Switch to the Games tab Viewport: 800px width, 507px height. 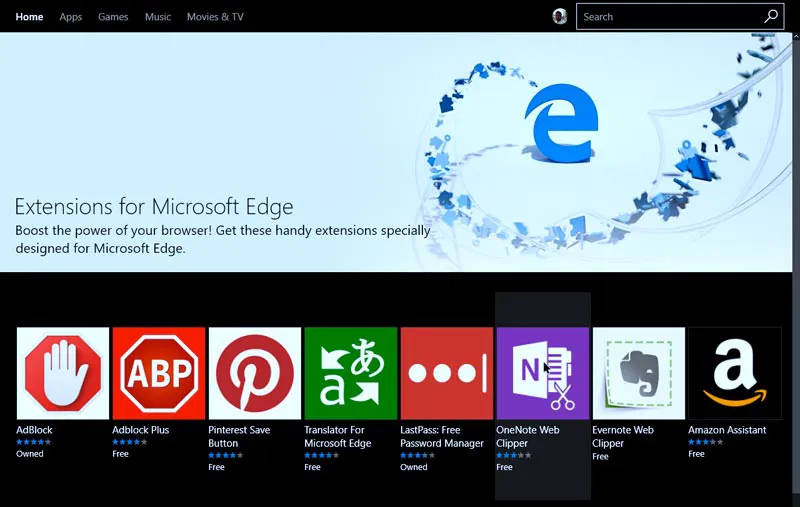113,17
